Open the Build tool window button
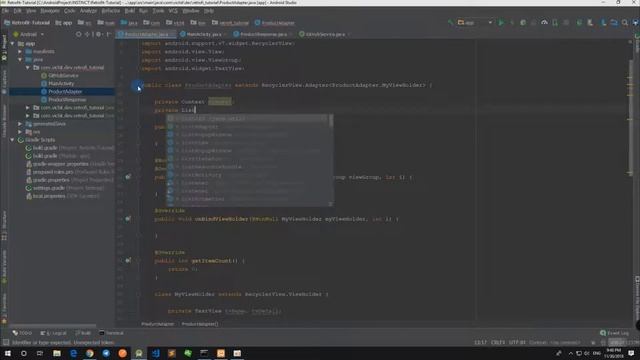The image size is (640, 360). (x=83, y=333)
